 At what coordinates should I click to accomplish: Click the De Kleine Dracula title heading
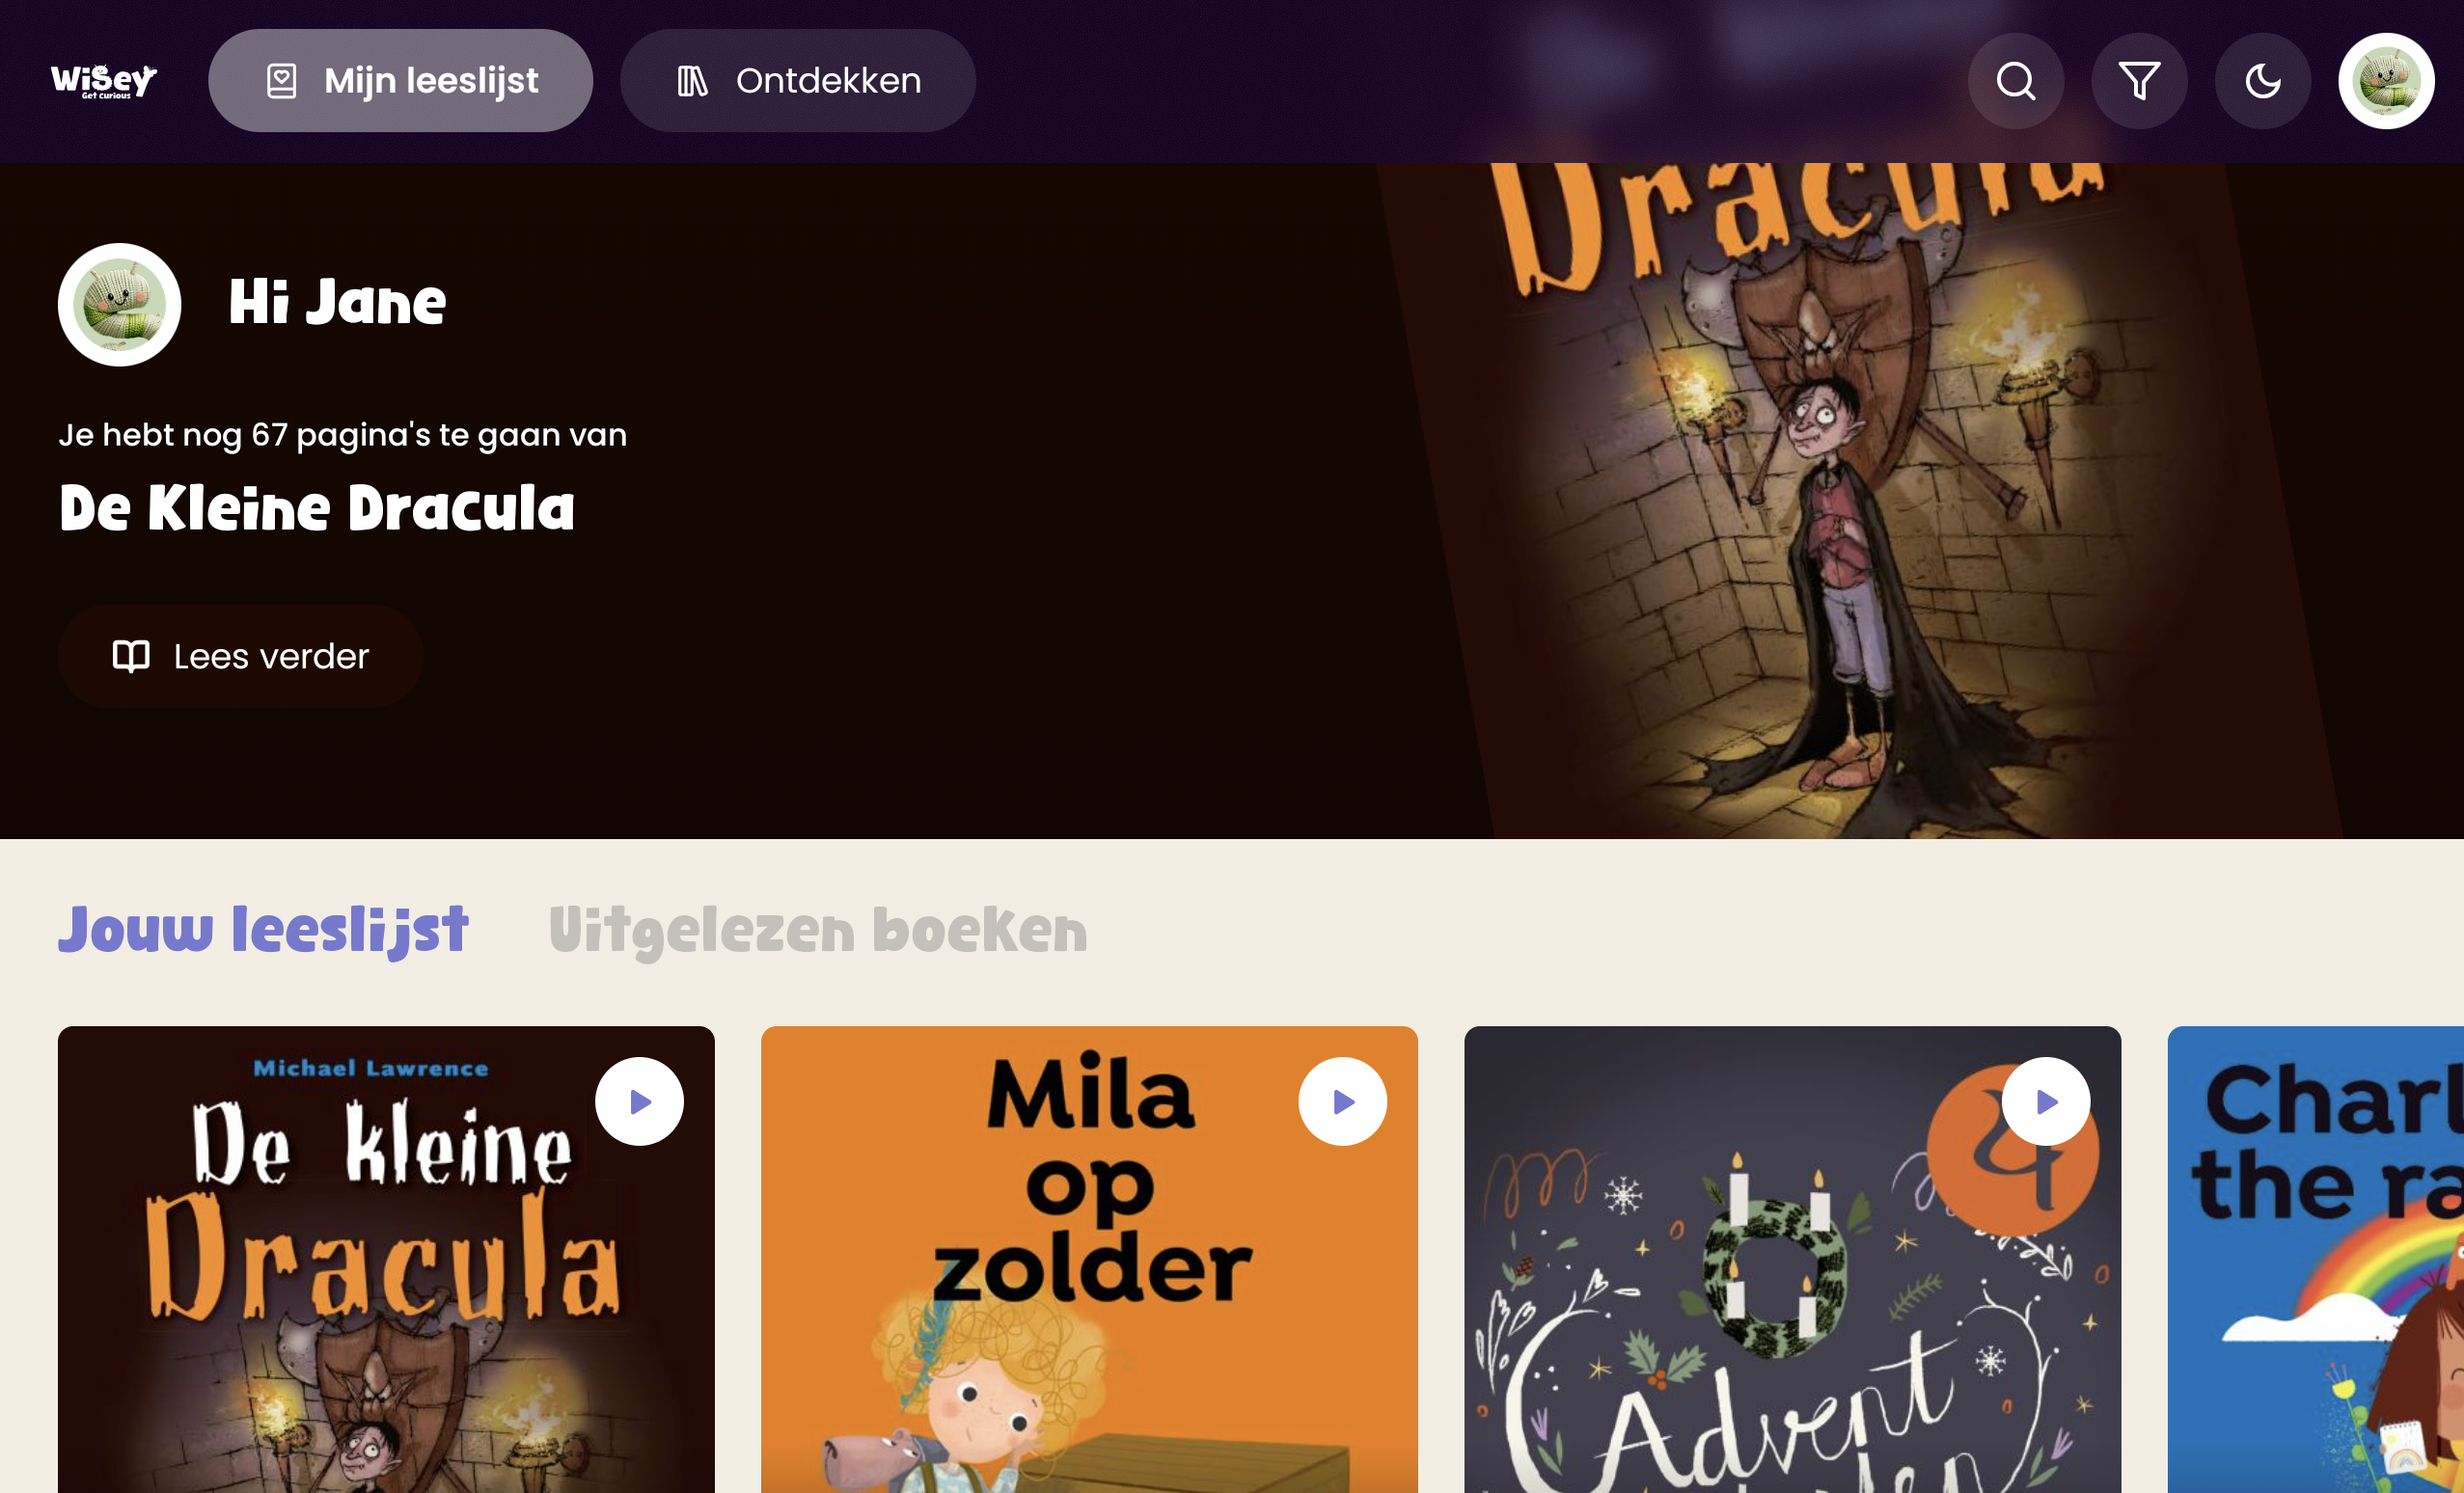point(317,508)
